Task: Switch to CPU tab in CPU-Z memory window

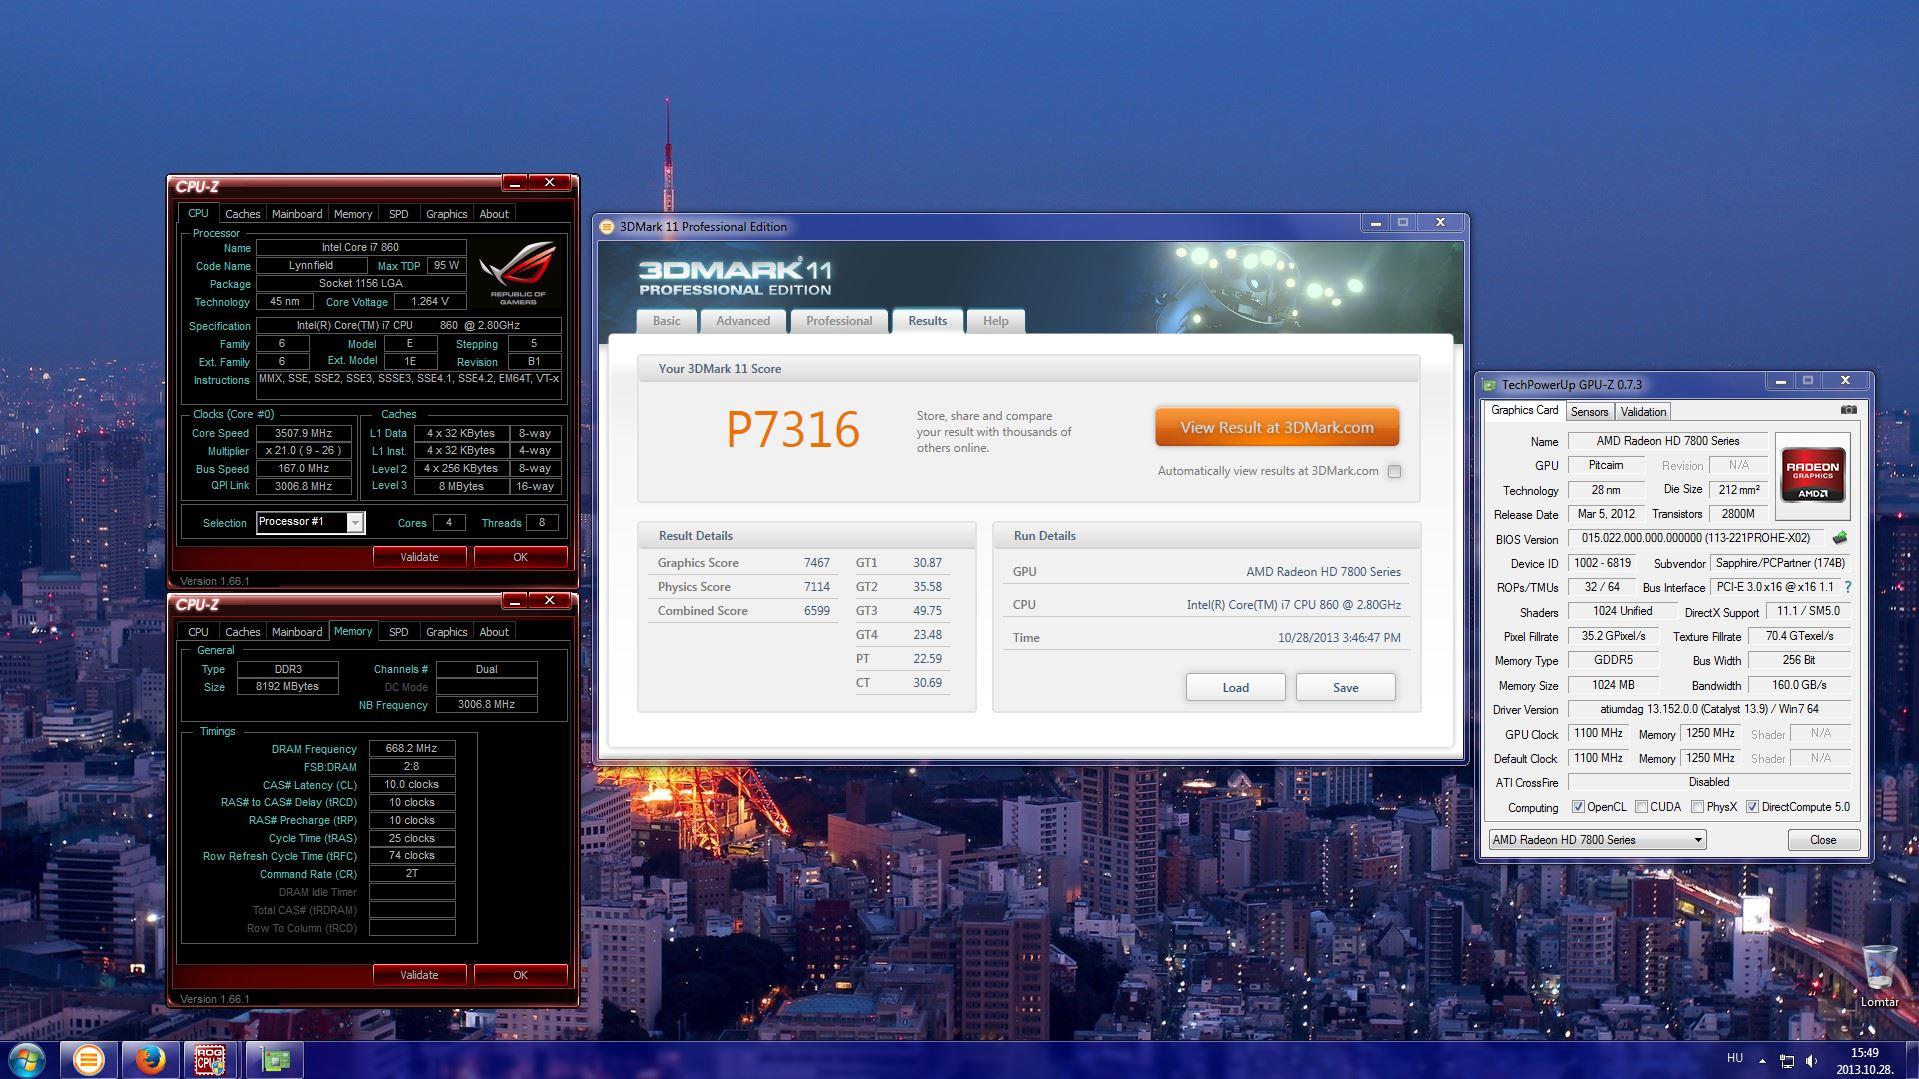Action: pos(198,632)
